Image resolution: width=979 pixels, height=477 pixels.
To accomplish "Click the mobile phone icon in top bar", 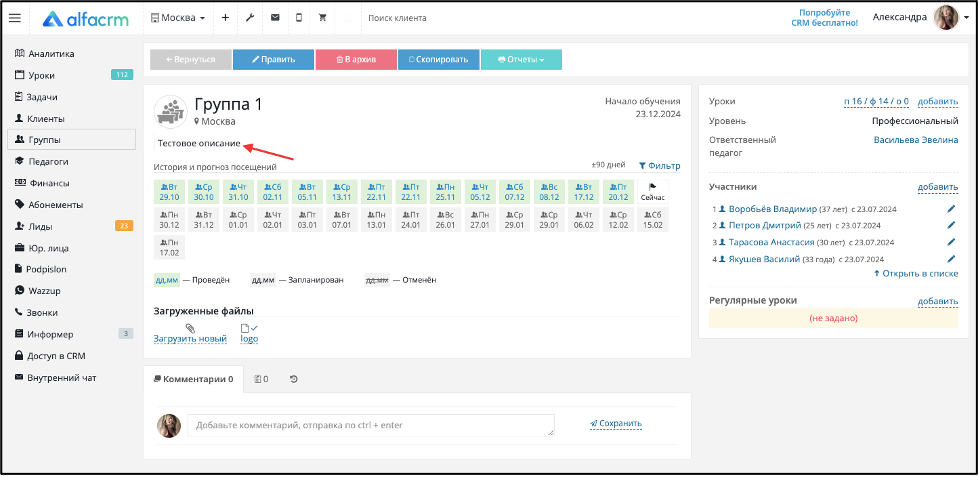I will [x=298, y=18].
